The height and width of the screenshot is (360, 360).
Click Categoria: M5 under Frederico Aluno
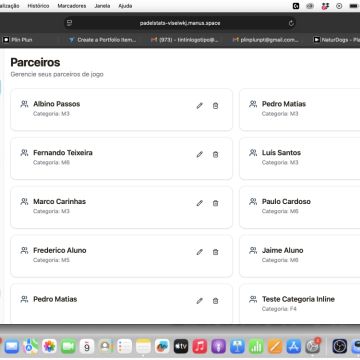click(51, 260)
